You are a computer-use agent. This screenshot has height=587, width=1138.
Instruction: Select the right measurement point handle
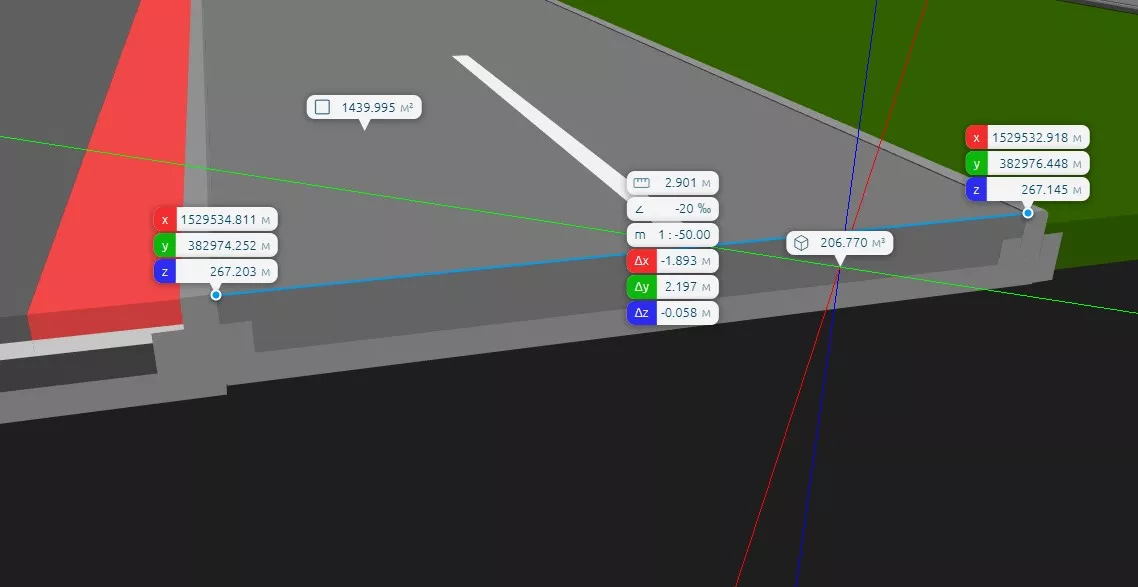click(x=1028, y=213)
